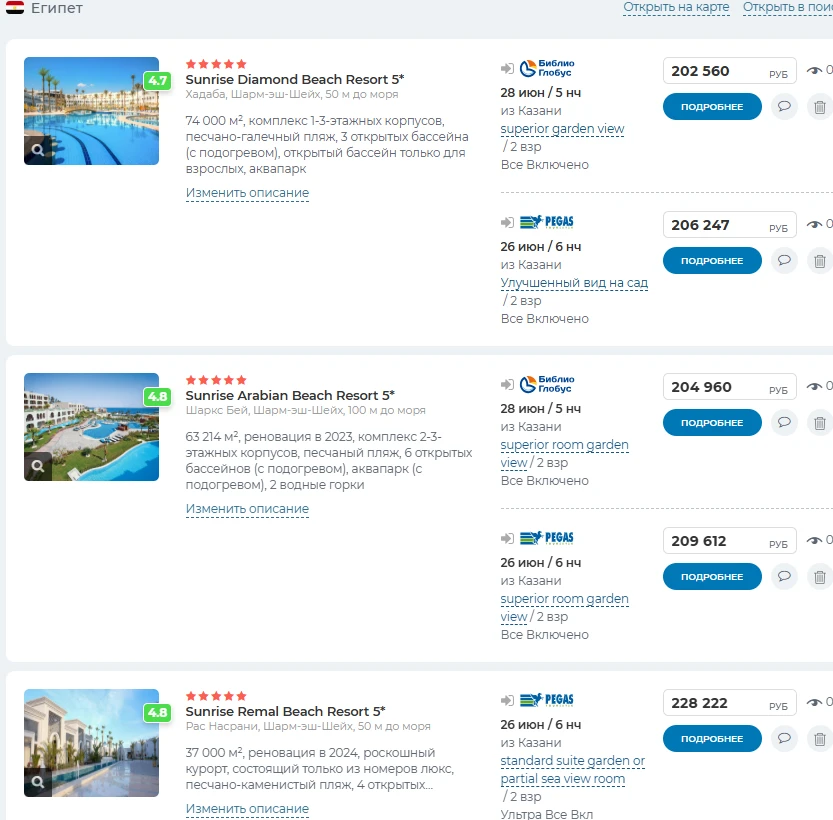Click arrow icon beside Pegas 228 222 offer
The height and width of the screenshot is (820, 833).
tap(507, 701)
